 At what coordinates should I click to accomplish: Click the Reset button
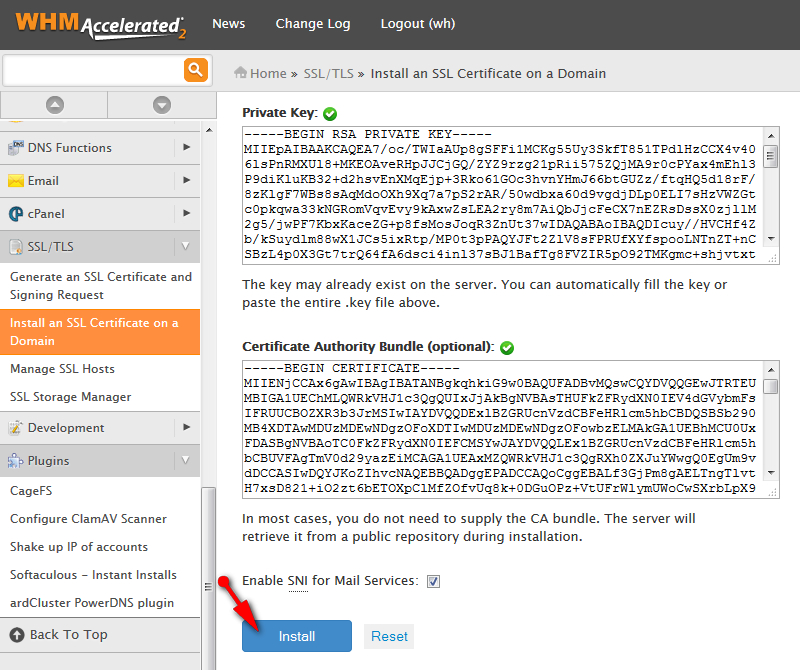[x=389, y=636]
